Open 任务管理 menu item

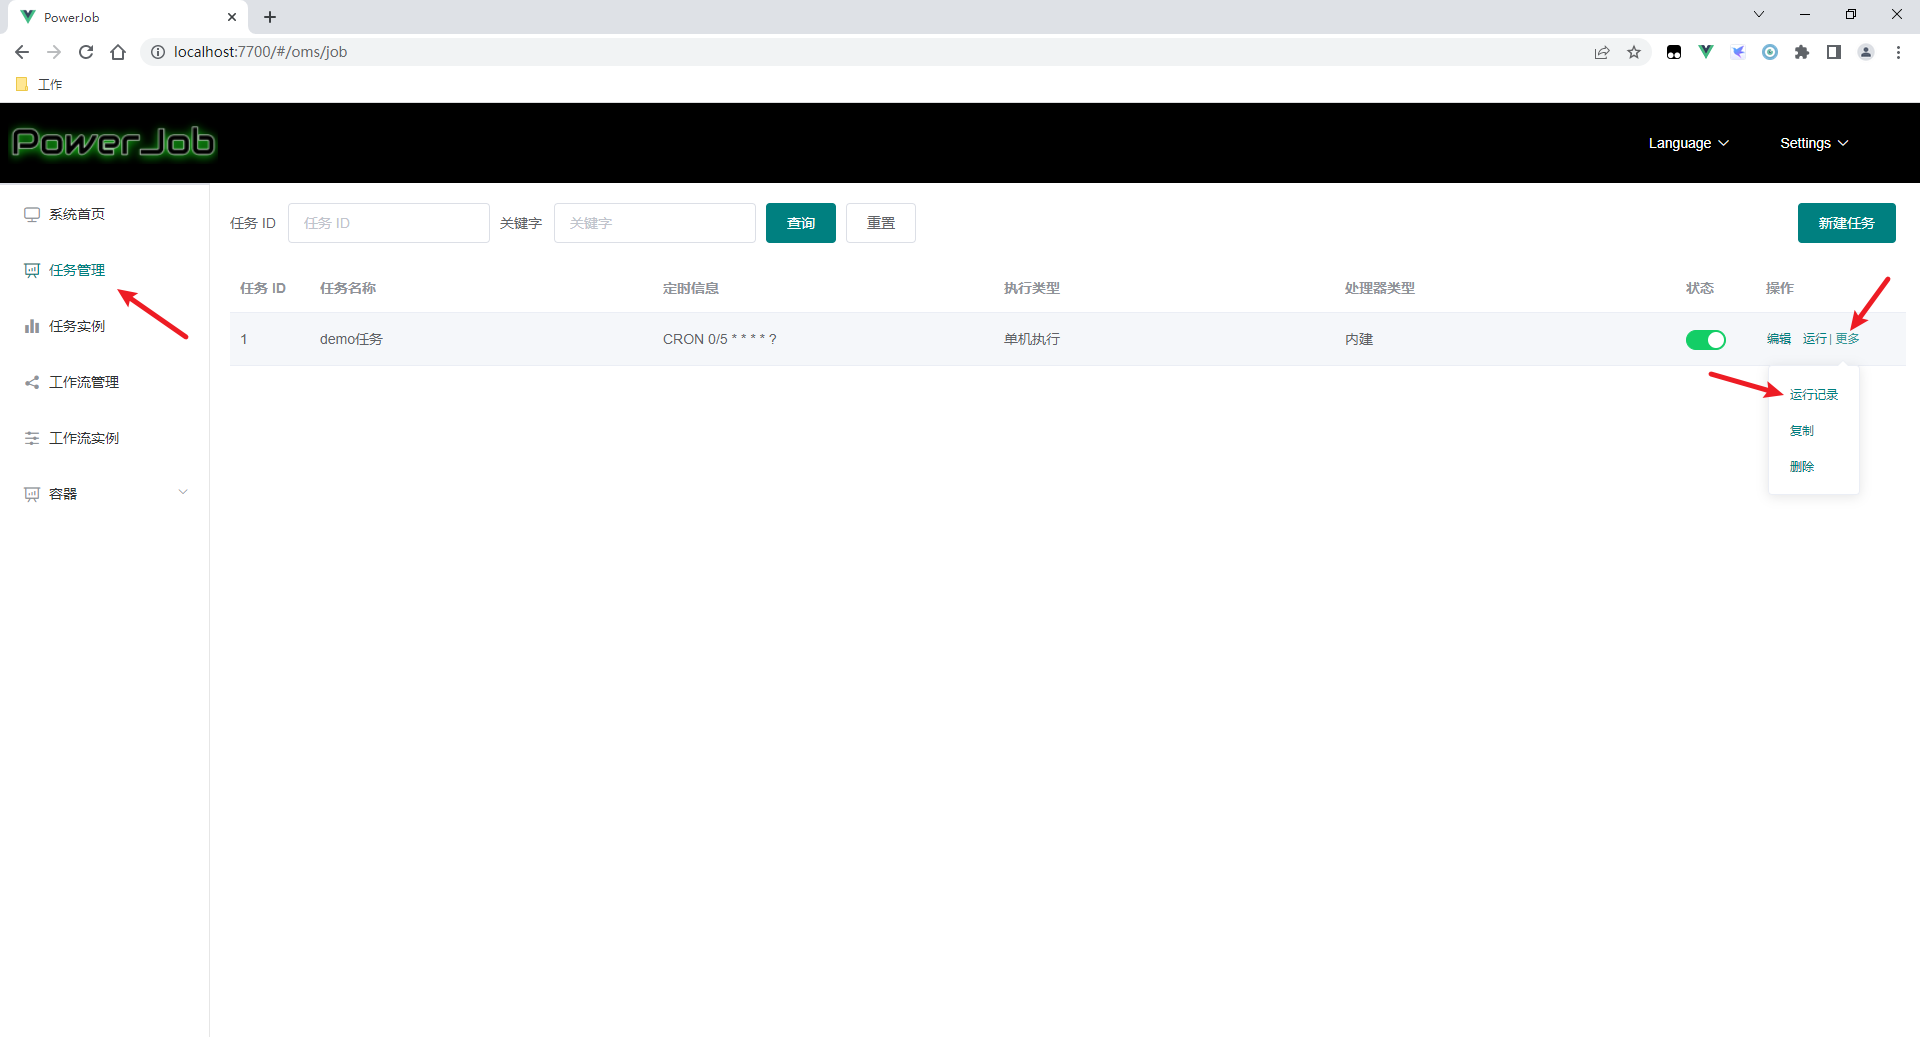[x=104, y=270]
